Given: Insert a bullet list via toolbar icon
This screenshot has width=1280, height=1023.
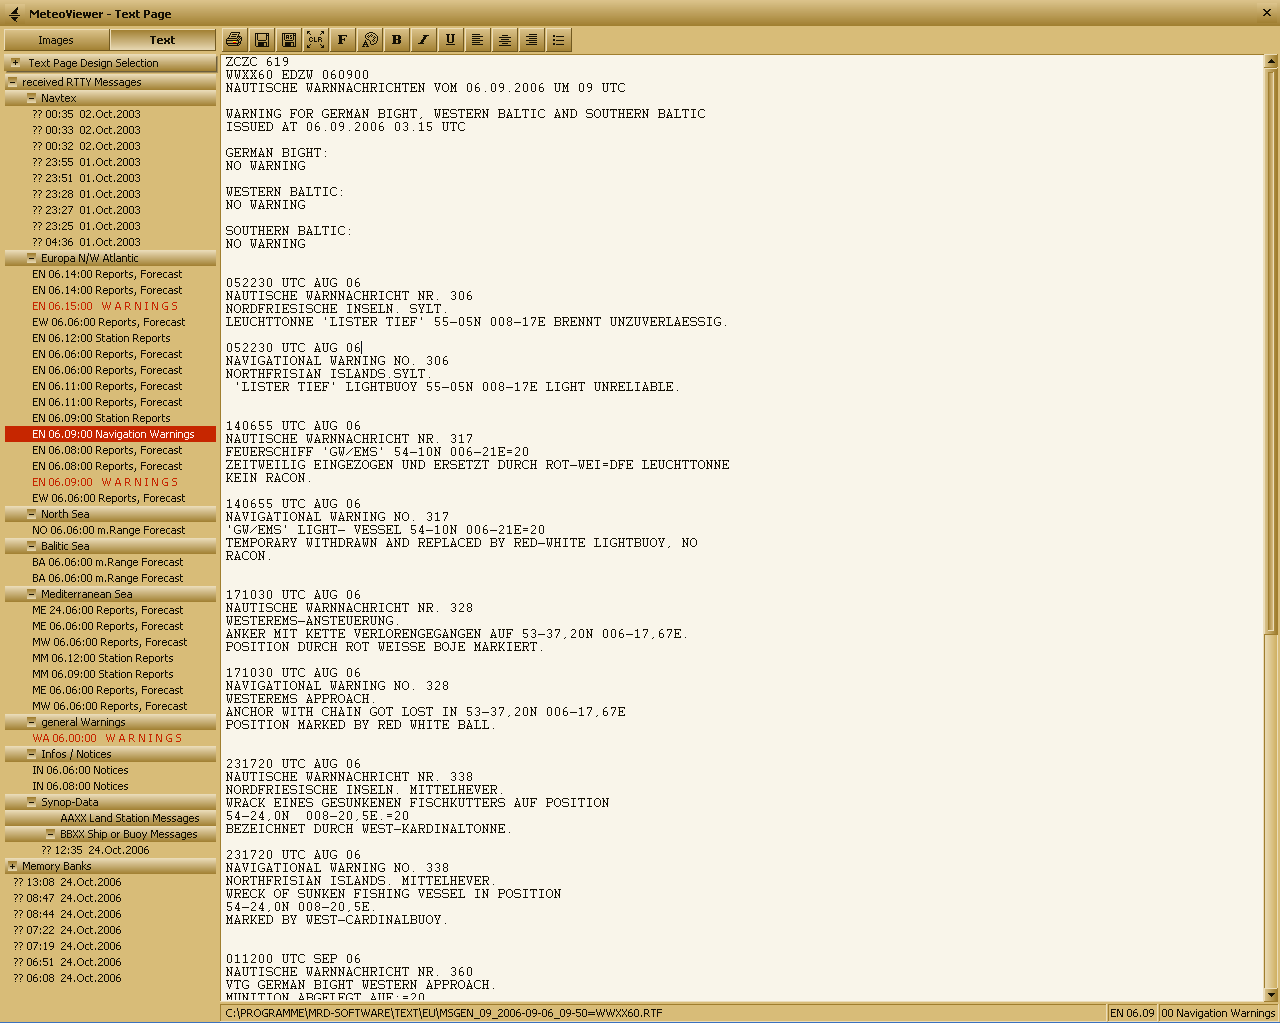Looking at the screenshot, I should click(x=558, y=40).
